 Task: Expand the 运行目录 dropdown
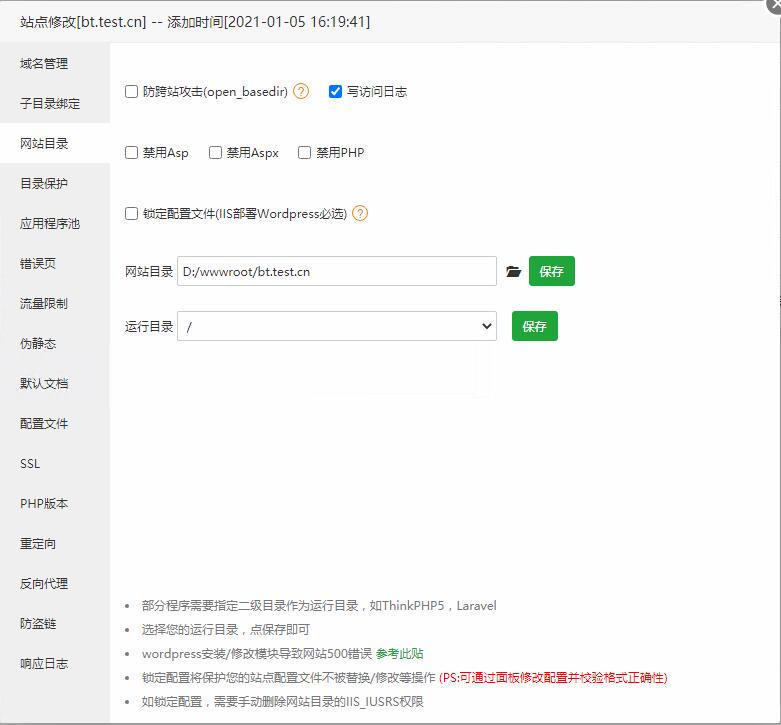click(337, 326)
